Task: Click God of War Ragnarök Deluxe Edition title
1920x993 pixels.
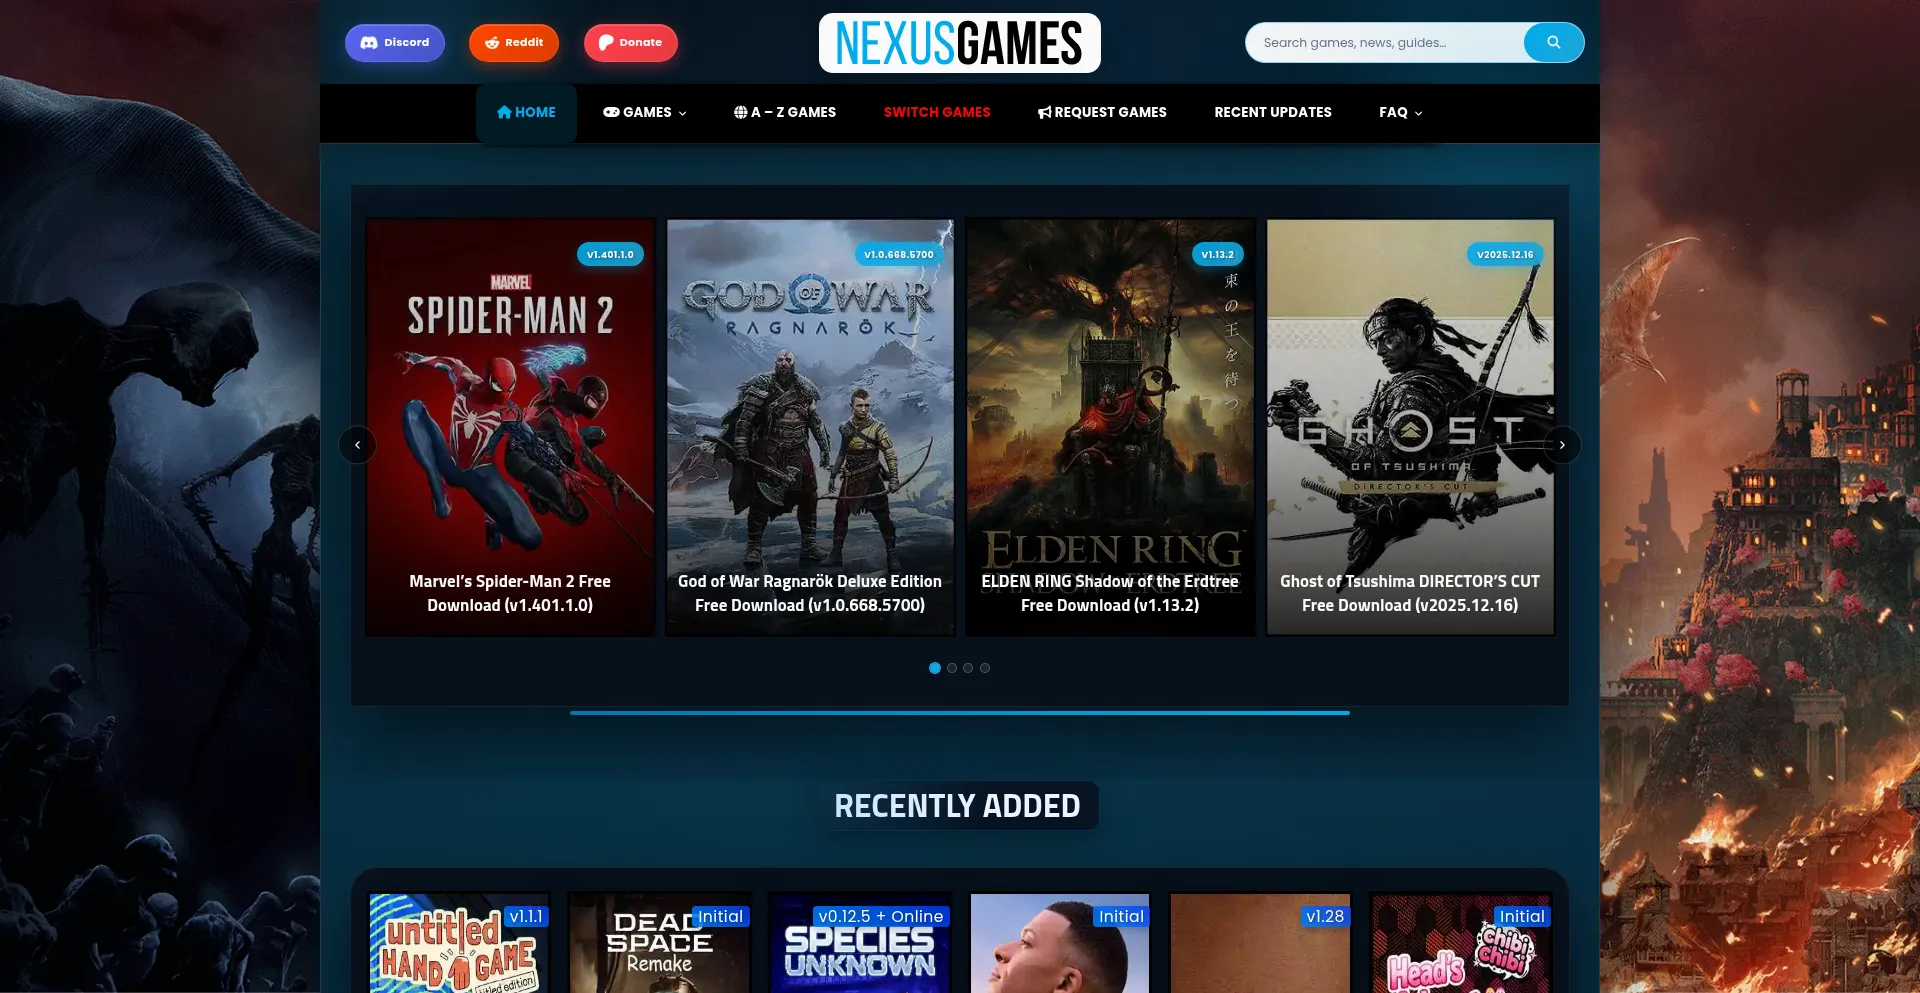Action: (x=810, y=593)
